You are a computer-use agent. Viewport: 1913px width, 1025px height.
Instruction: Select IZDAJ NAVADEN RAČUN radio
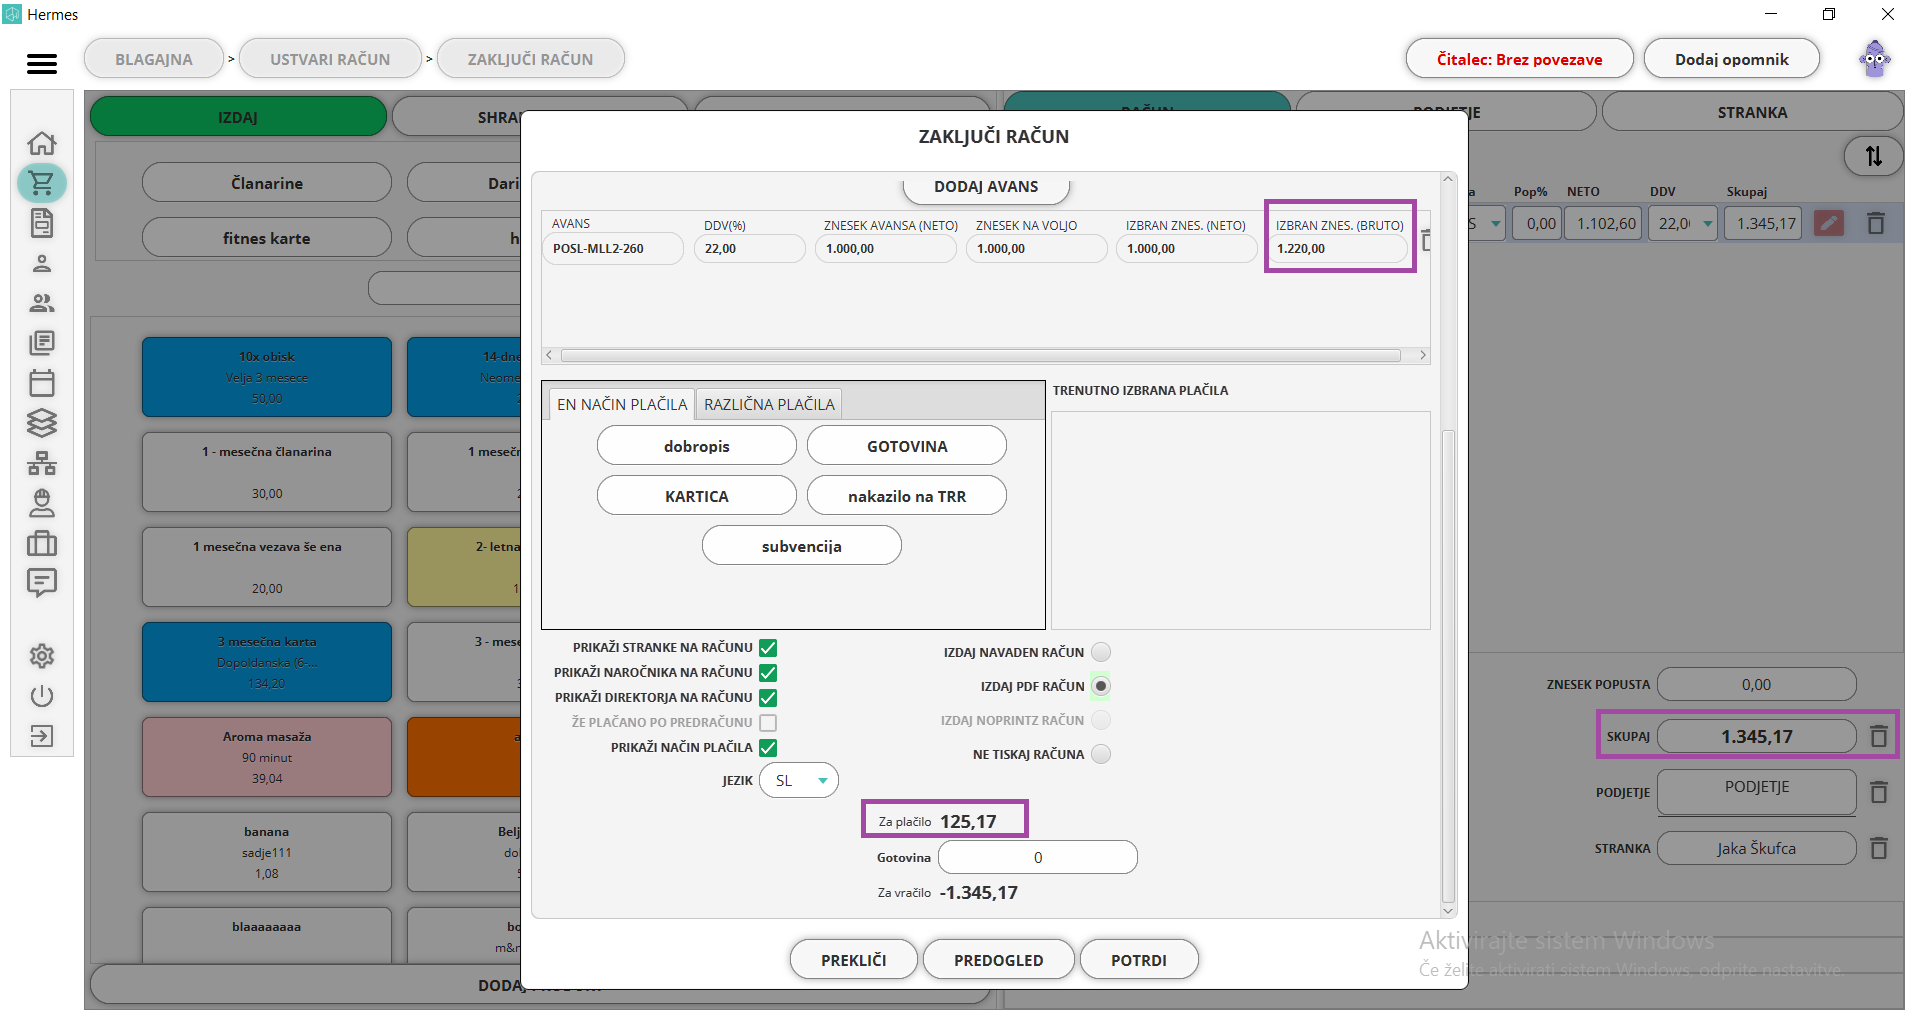click(x=1101, y=652)
